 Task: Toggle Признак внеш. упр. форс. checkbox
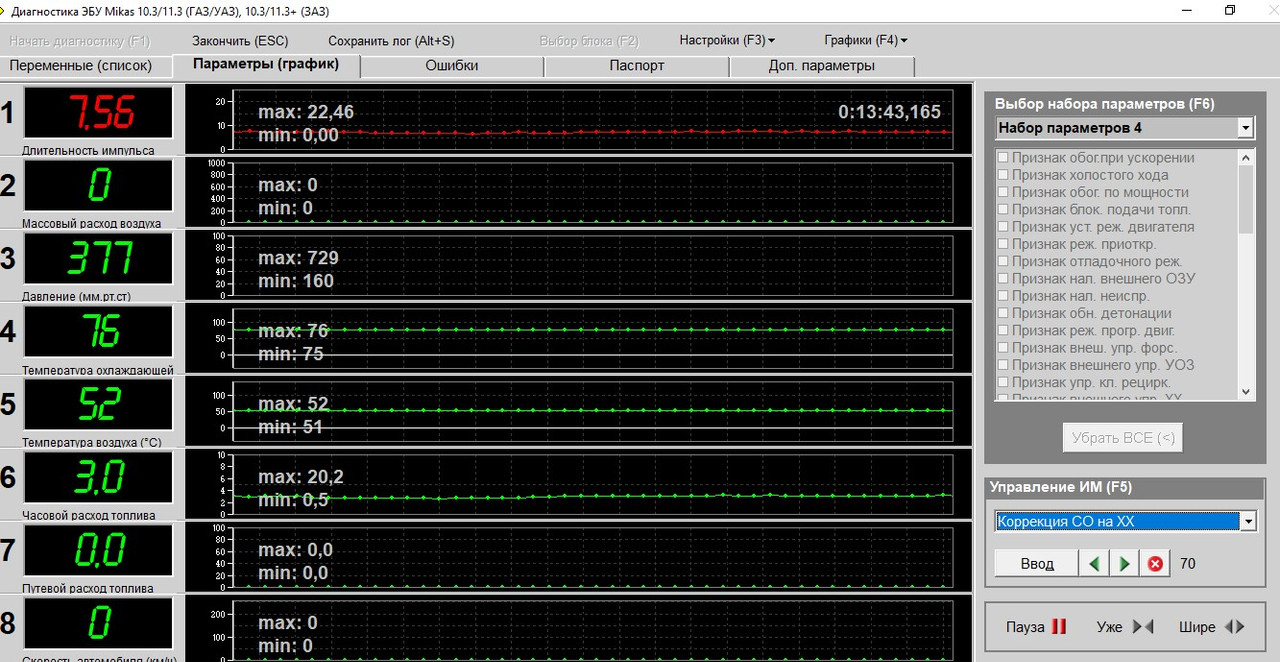1003,348
